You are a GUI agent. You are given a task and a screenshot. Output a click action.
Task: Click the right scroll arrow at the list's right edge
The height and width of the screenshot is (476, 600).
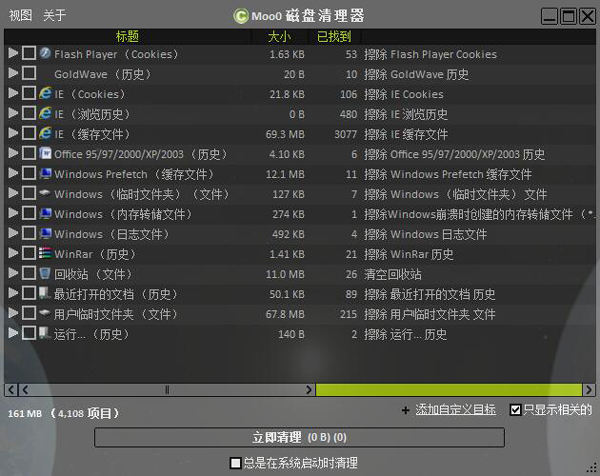[589, 390]
